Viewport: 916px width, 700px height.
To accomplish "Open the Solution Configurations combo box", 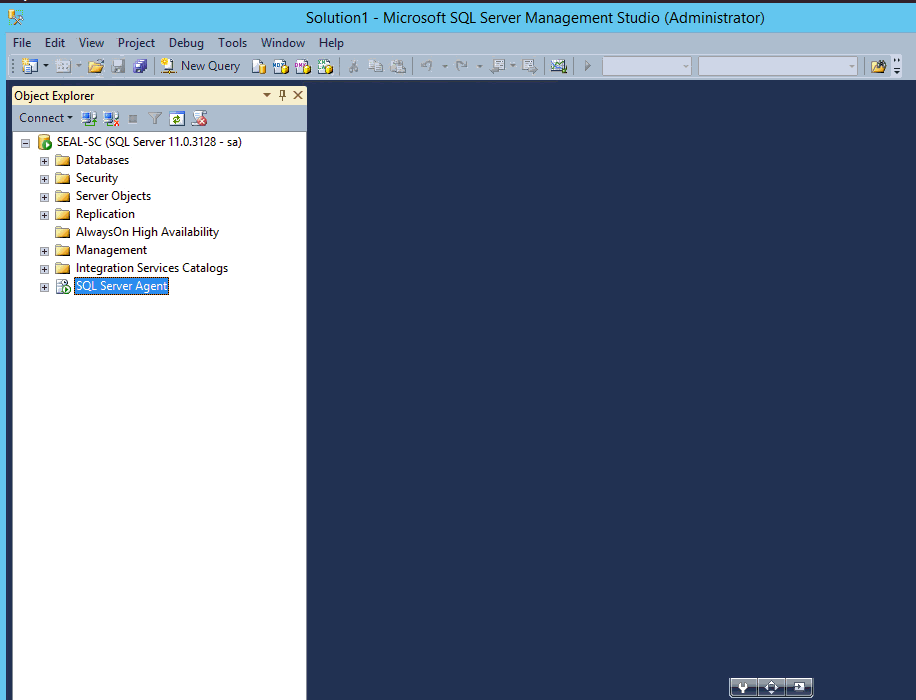I will 647,66.
